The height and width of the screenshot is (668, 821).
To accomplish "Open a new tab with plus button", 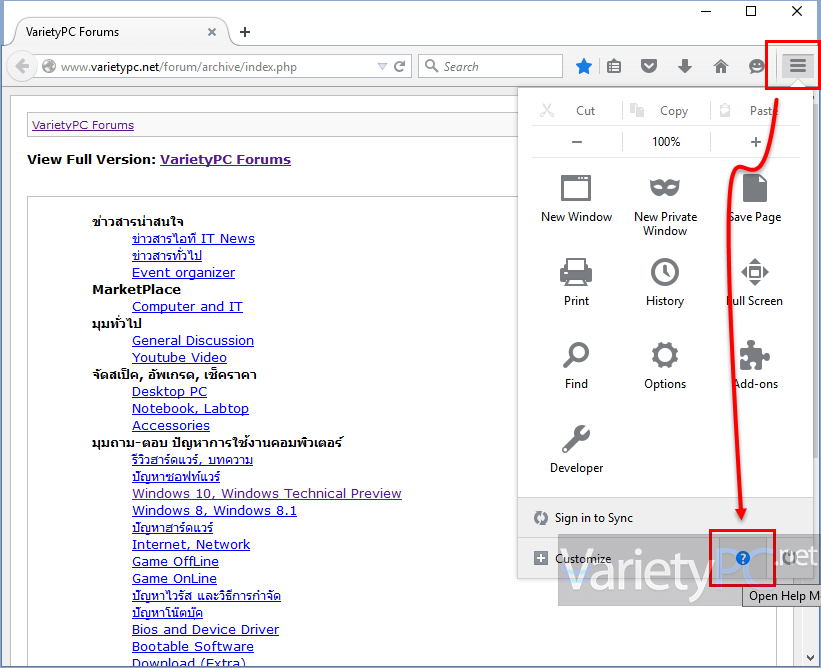I will (x=245, y=32).
